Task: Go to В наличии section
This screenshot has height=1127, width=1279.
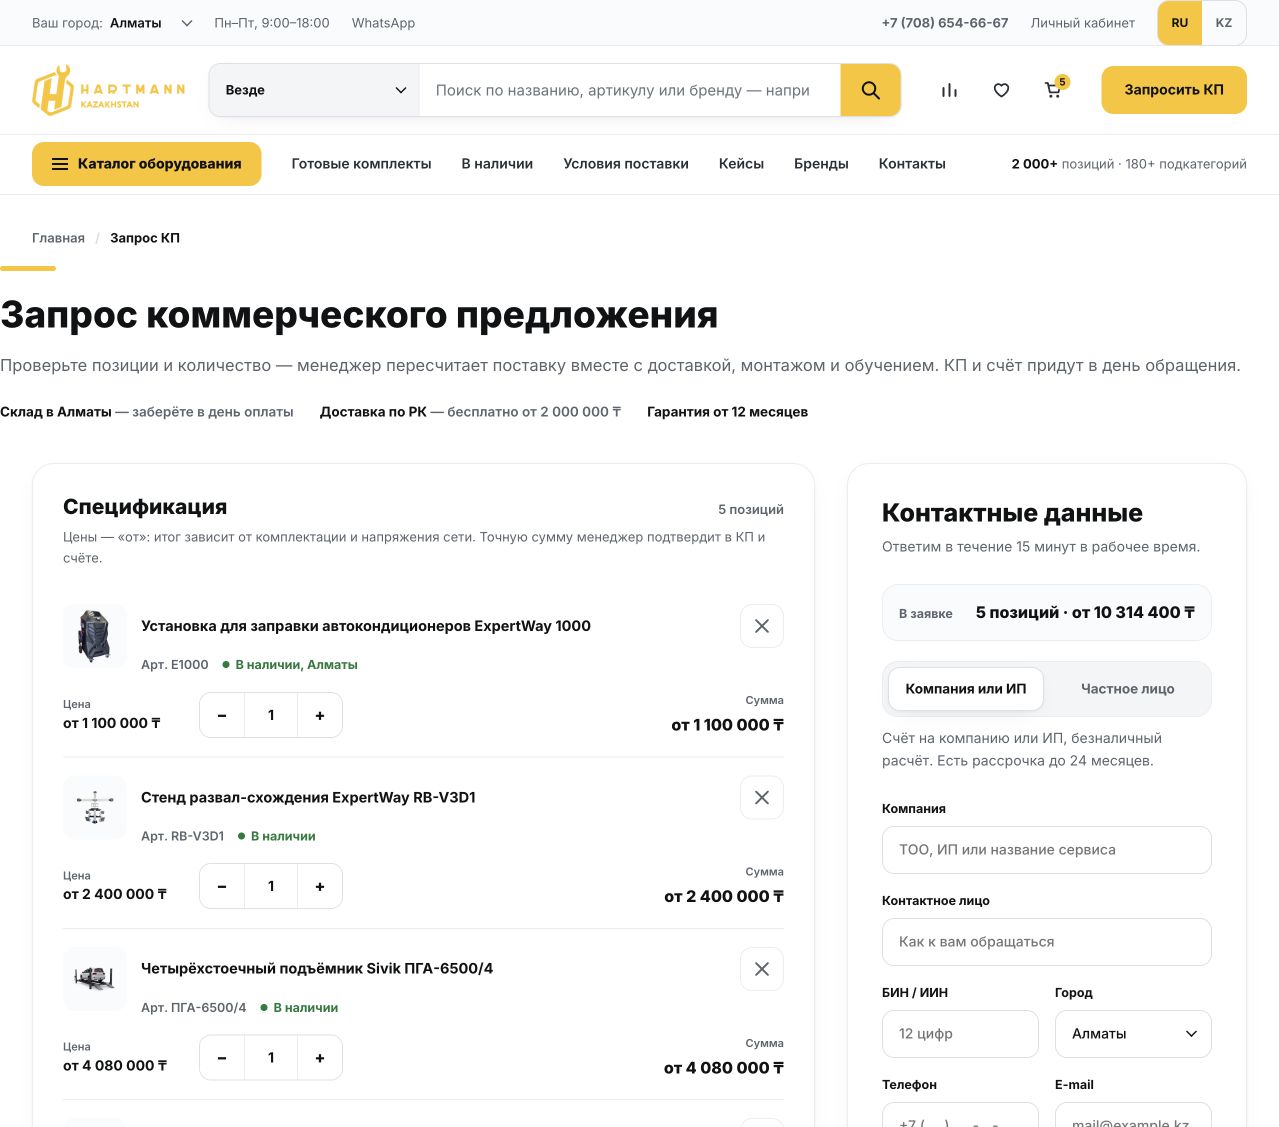Action: click(x=497, y=164)
